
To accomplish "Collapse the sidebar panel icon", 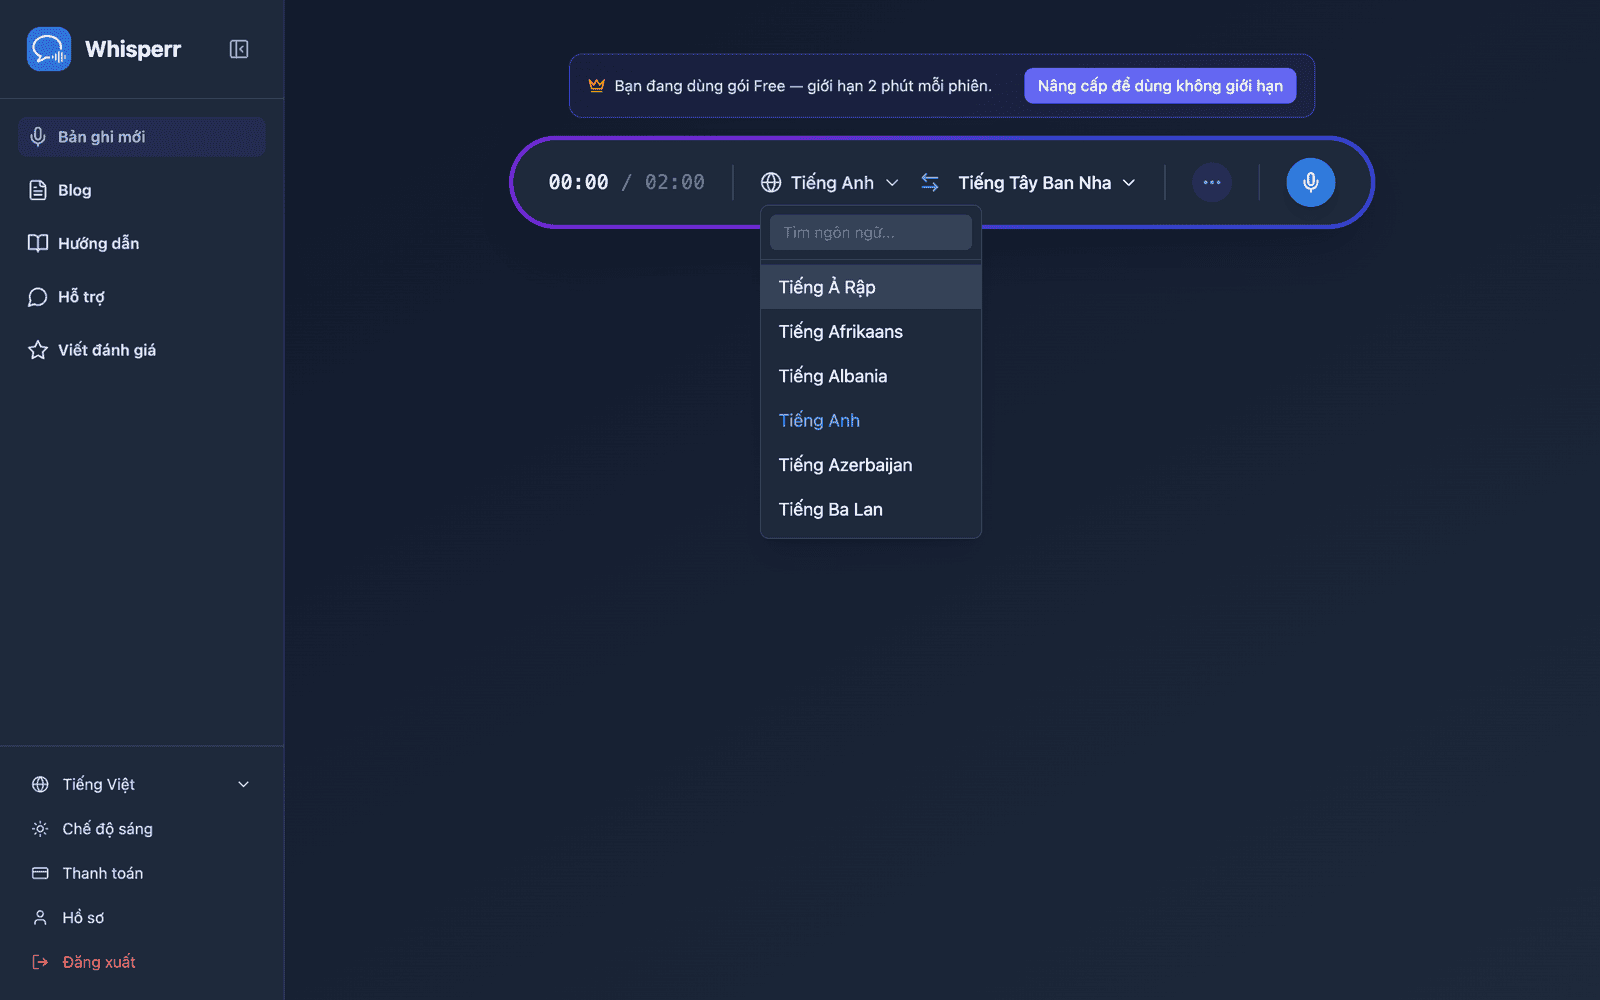I will click(x=239, y=49).
